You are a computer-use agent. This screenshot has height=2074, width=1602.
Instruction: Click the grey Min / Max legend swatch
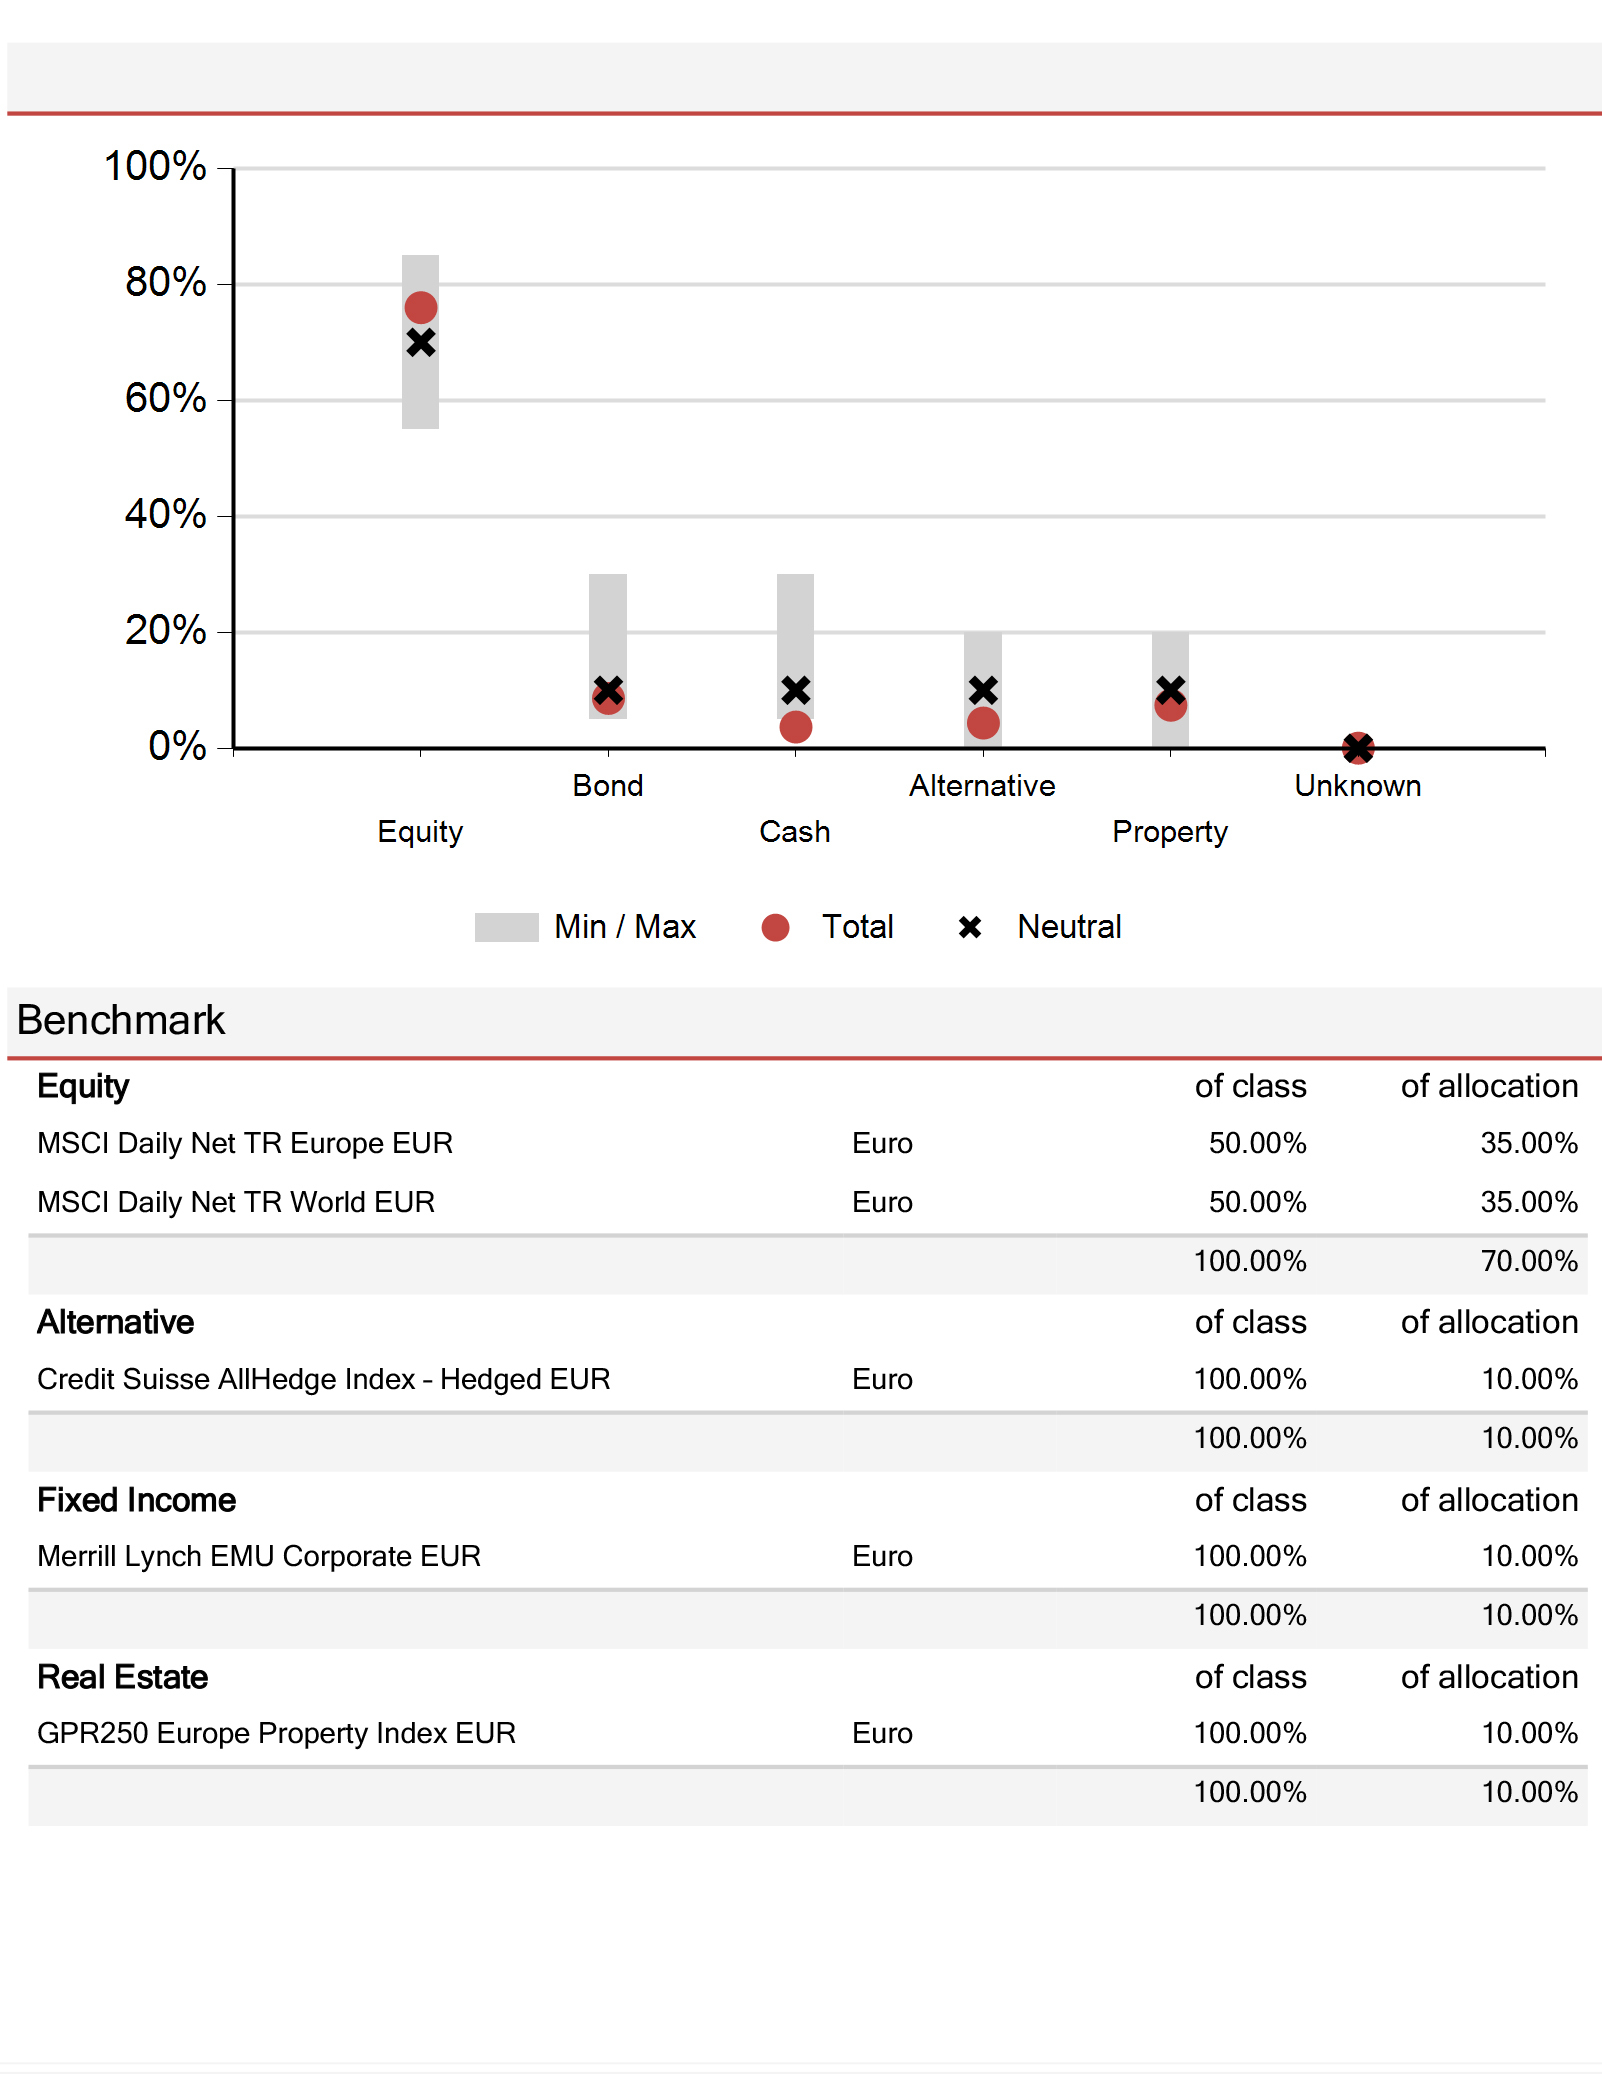(x=506, y=927)
